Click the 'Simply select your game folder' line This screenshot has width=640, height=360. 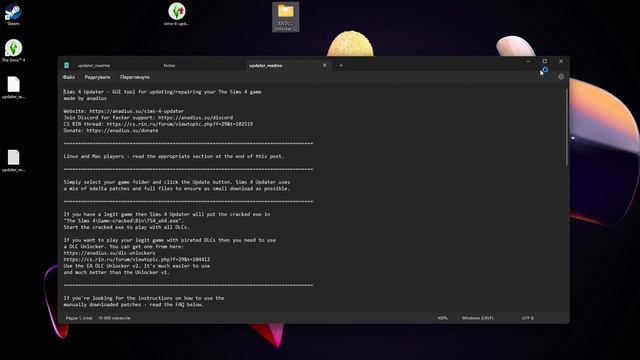pyautogui.click(x=177, y=182)
